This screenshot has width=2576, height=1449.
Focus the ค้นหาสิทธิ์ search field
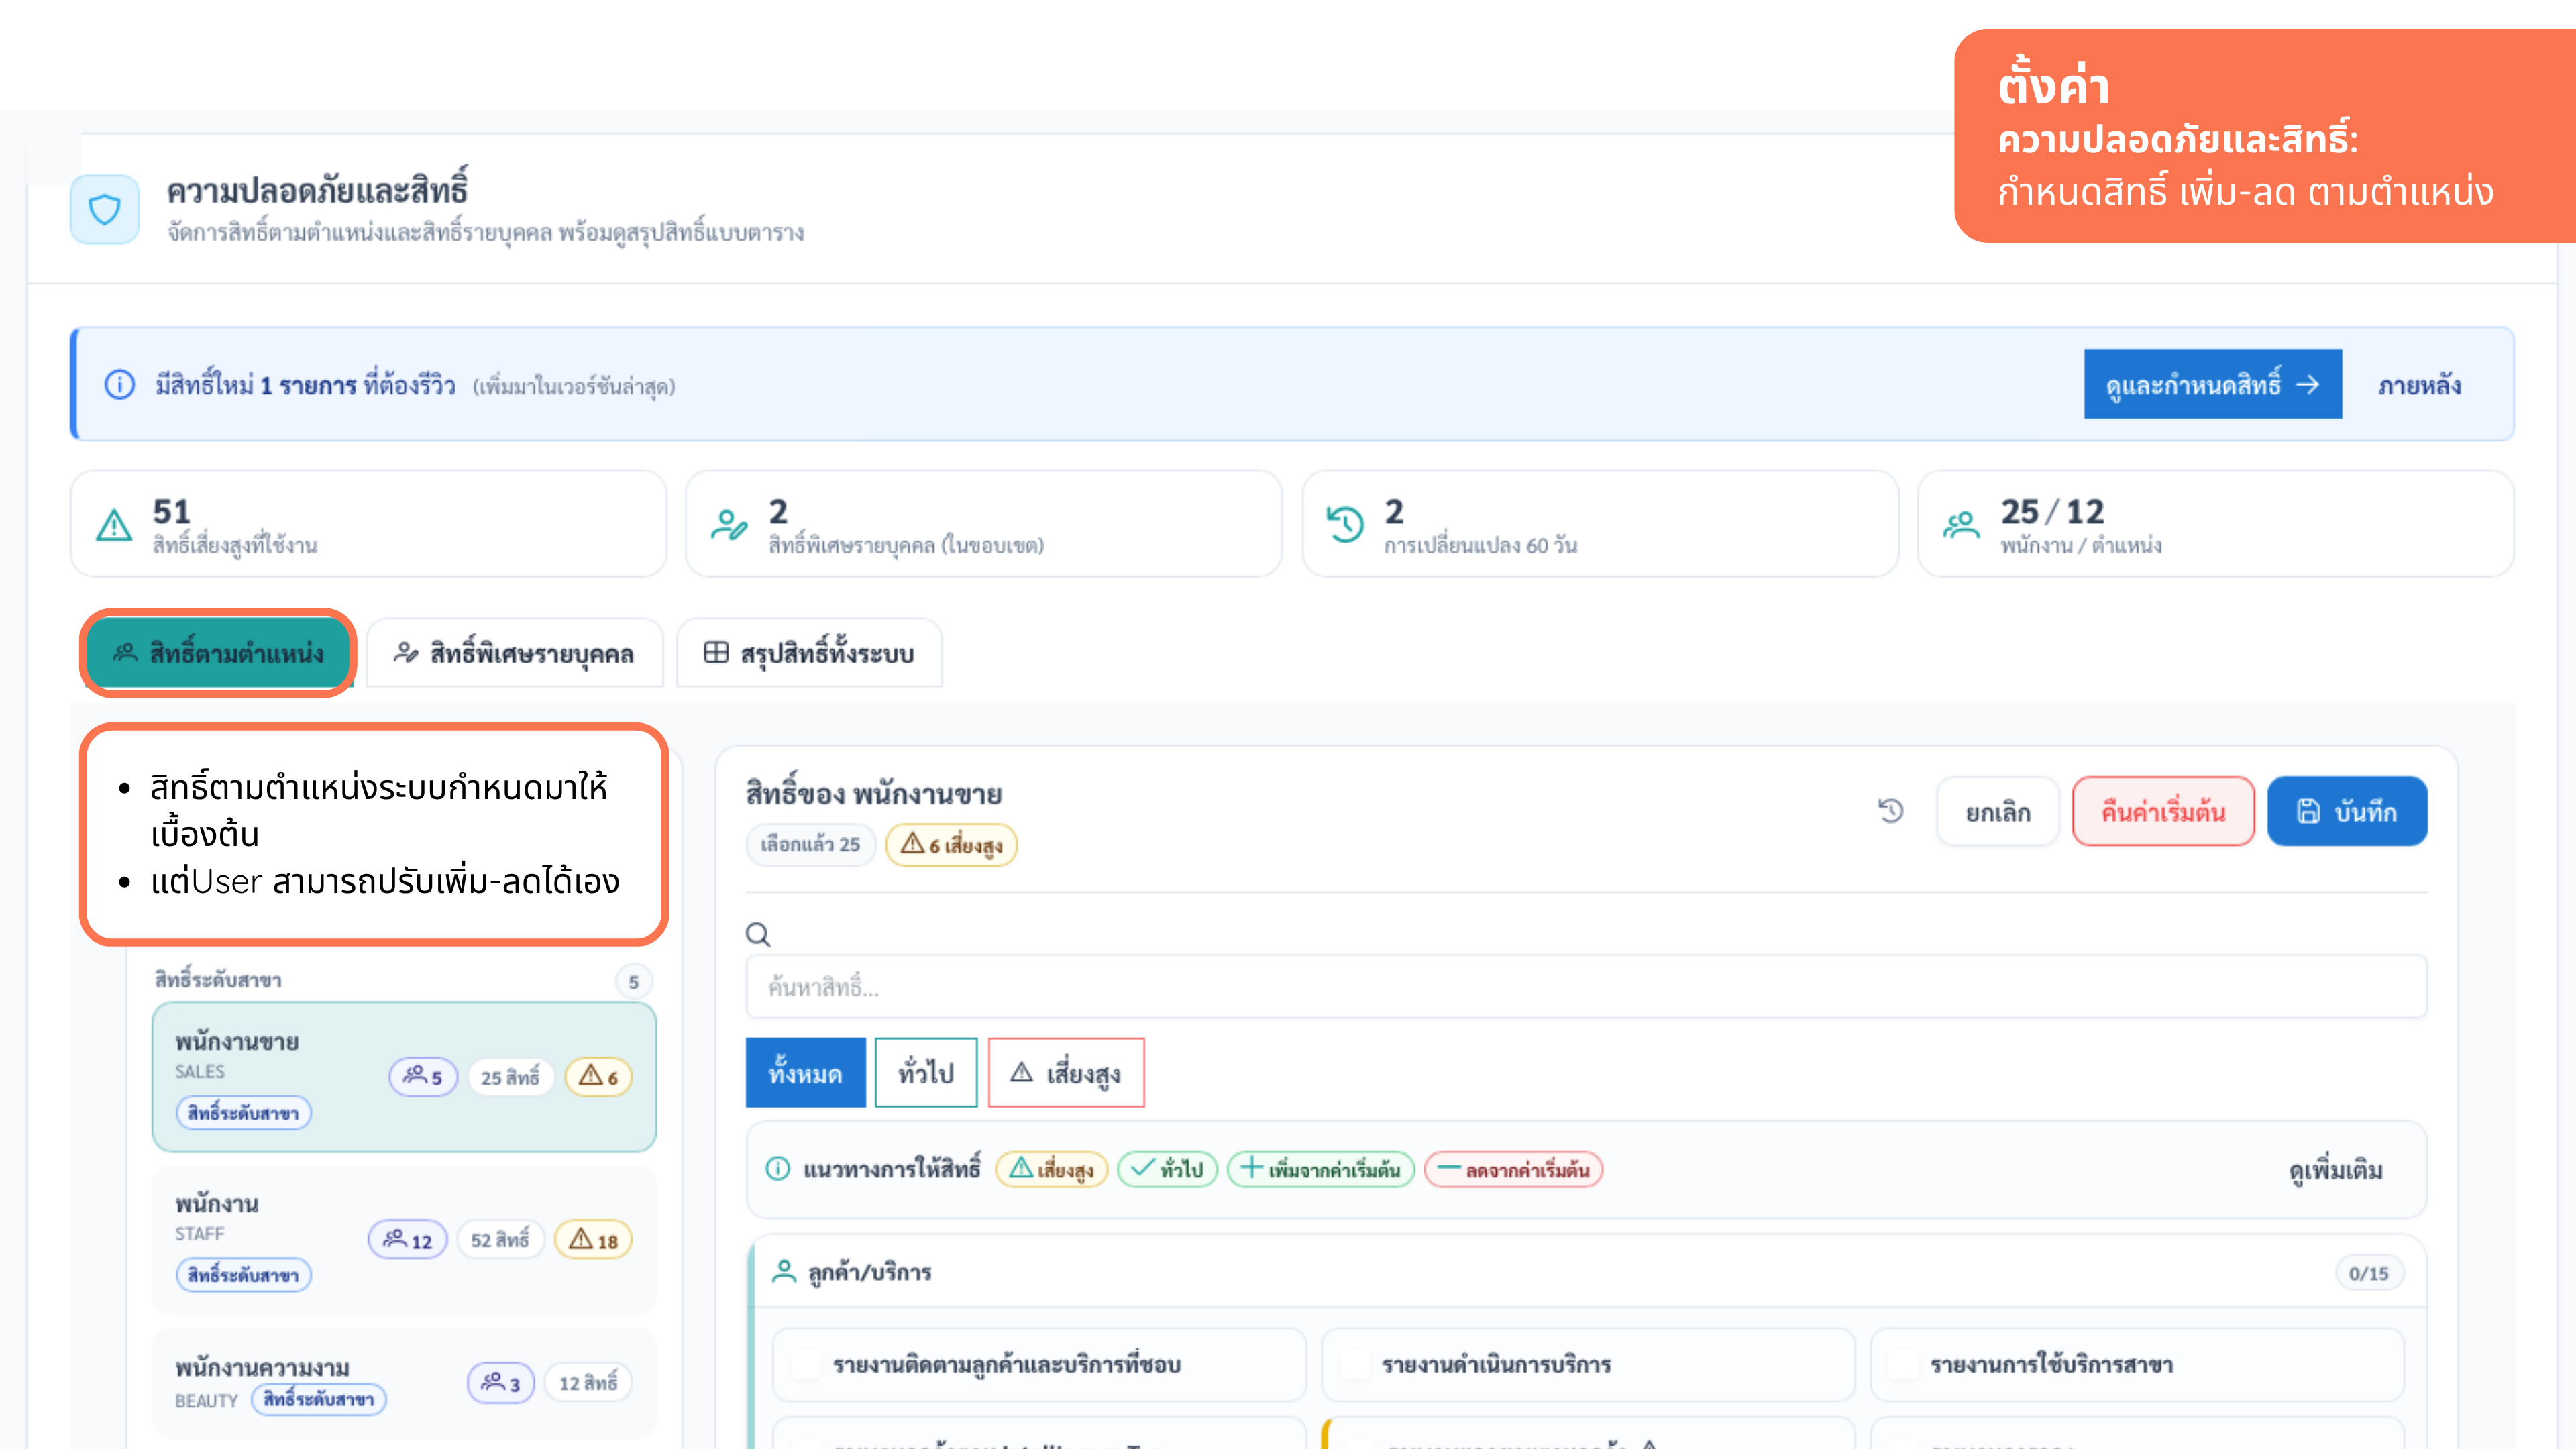(1586, 987)
